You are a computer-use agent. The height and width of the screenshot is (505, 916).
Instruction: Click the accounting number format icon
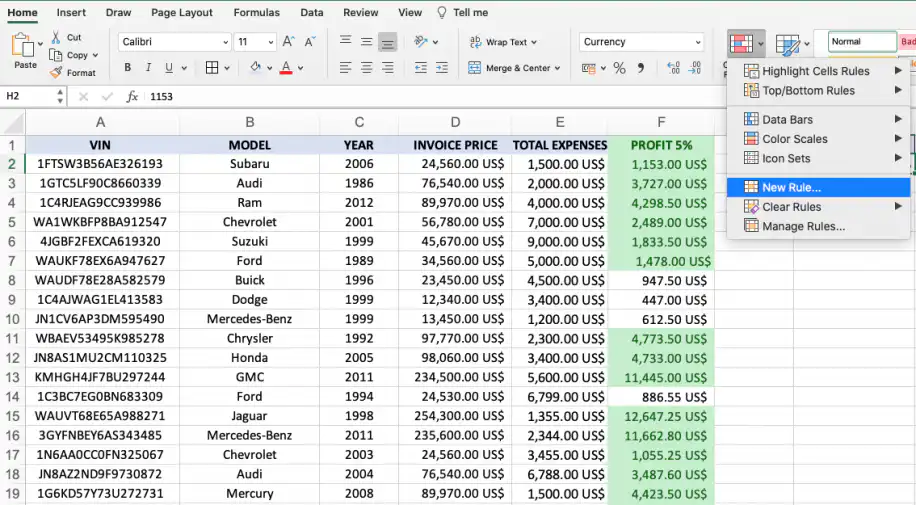(589, 68)
